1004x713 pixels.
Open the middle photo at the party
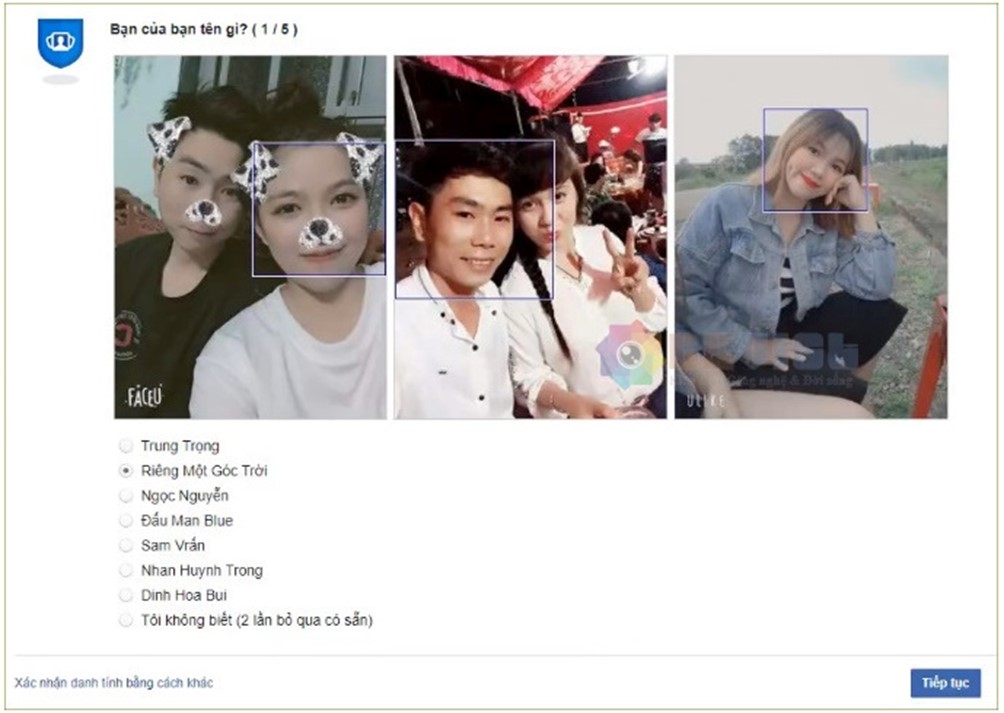tap(530, 237)
